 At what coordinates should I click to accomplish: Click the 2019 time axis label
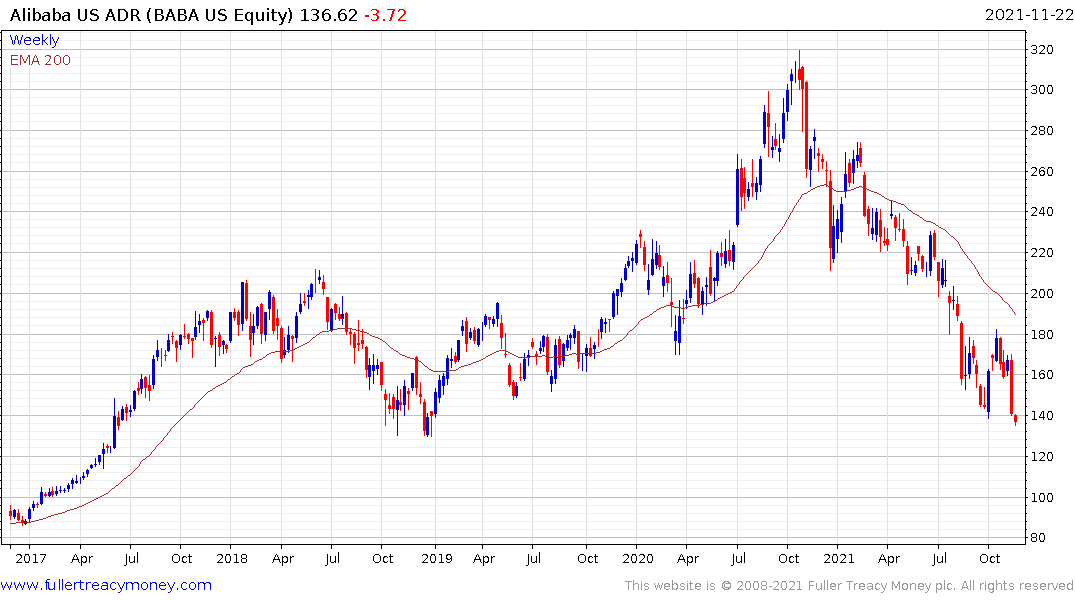[x=437, y=558]
